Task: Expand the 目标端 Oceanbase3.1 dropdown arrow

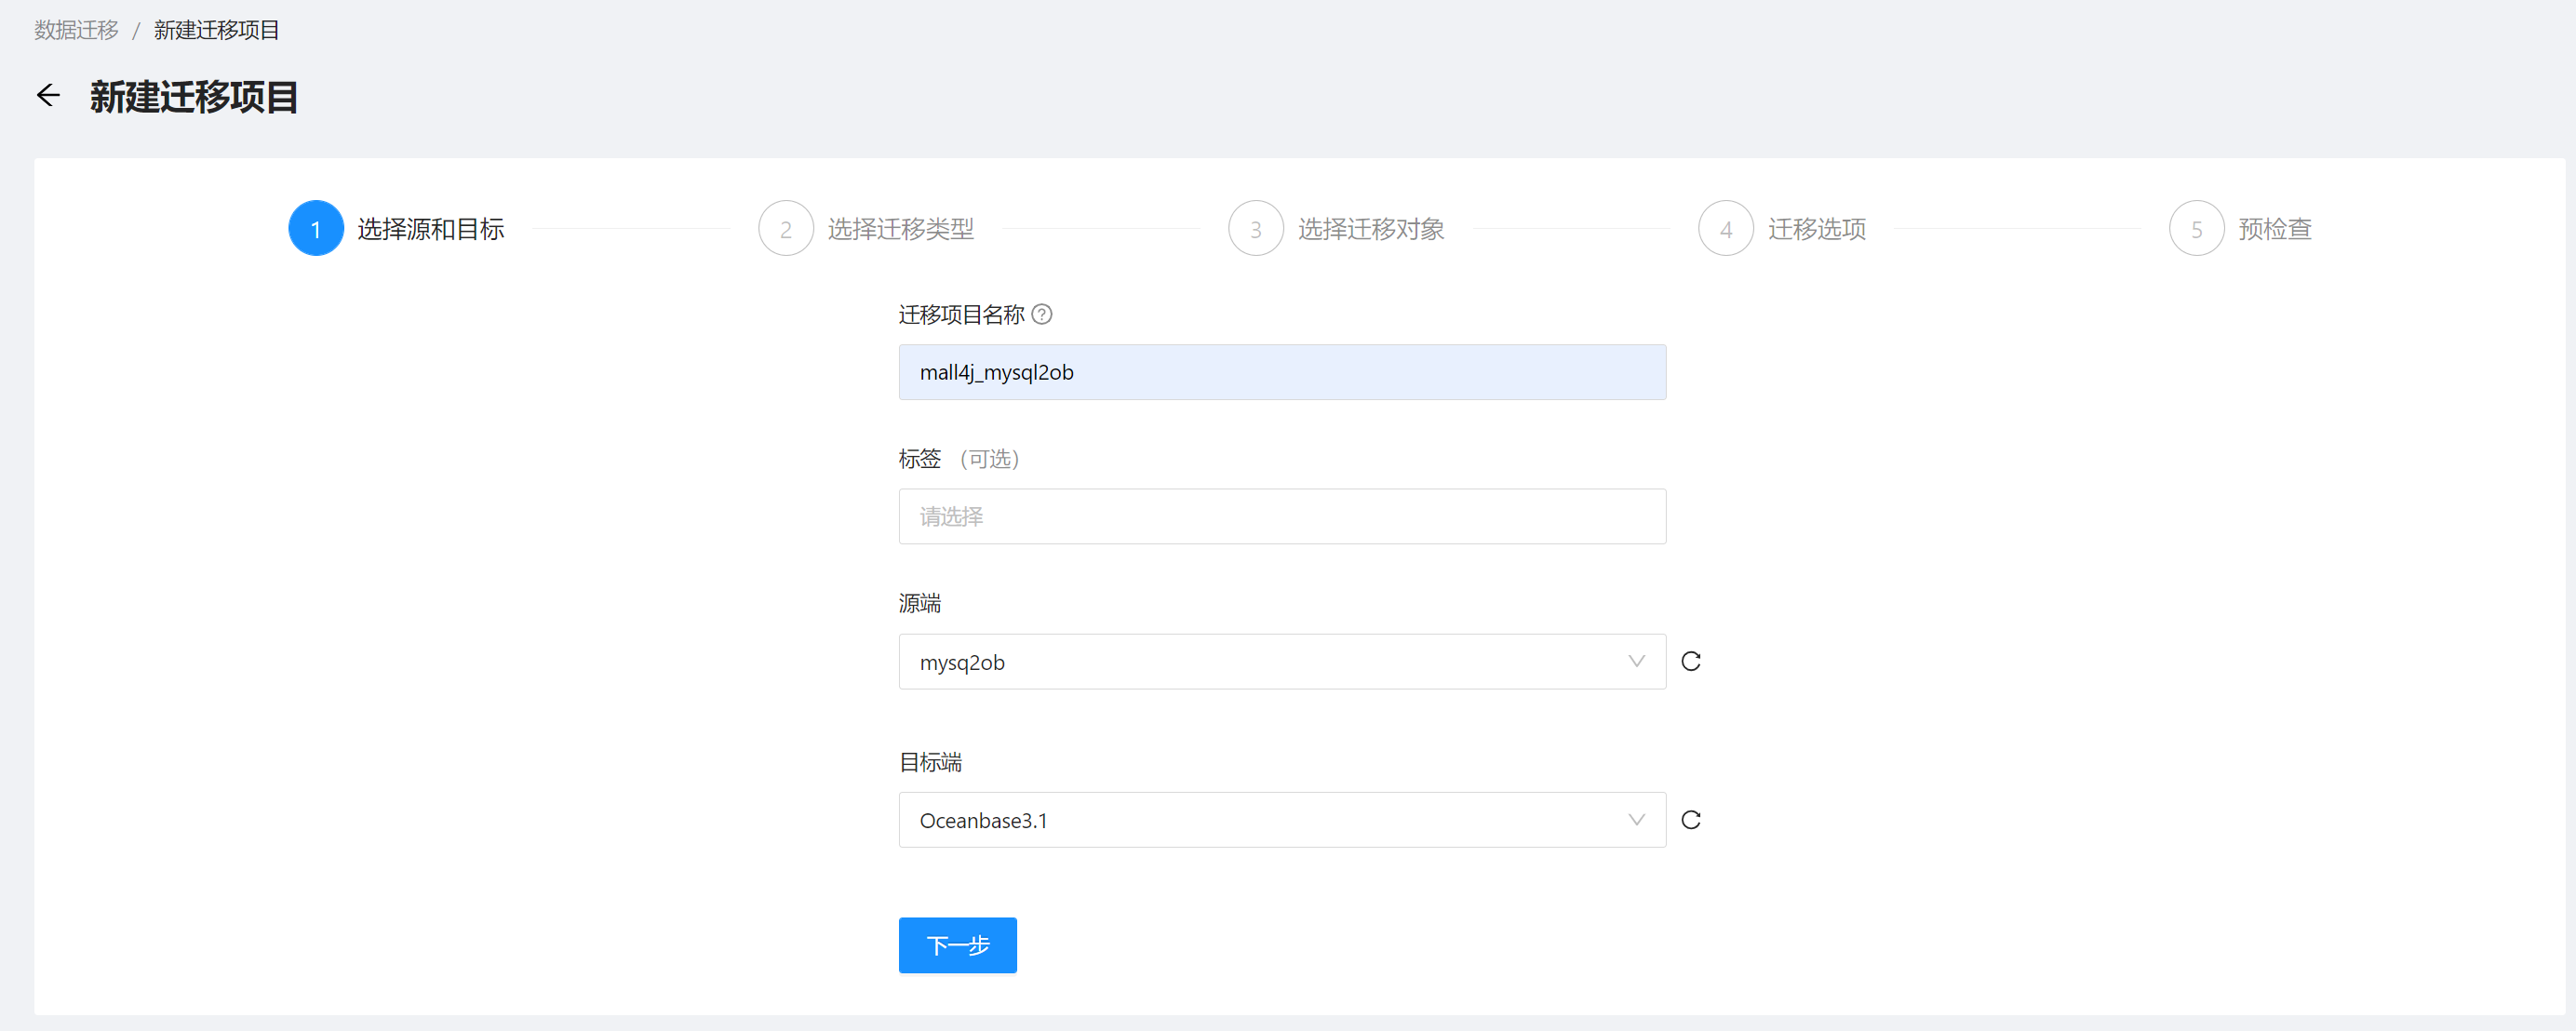Action: pos(1636,820)
